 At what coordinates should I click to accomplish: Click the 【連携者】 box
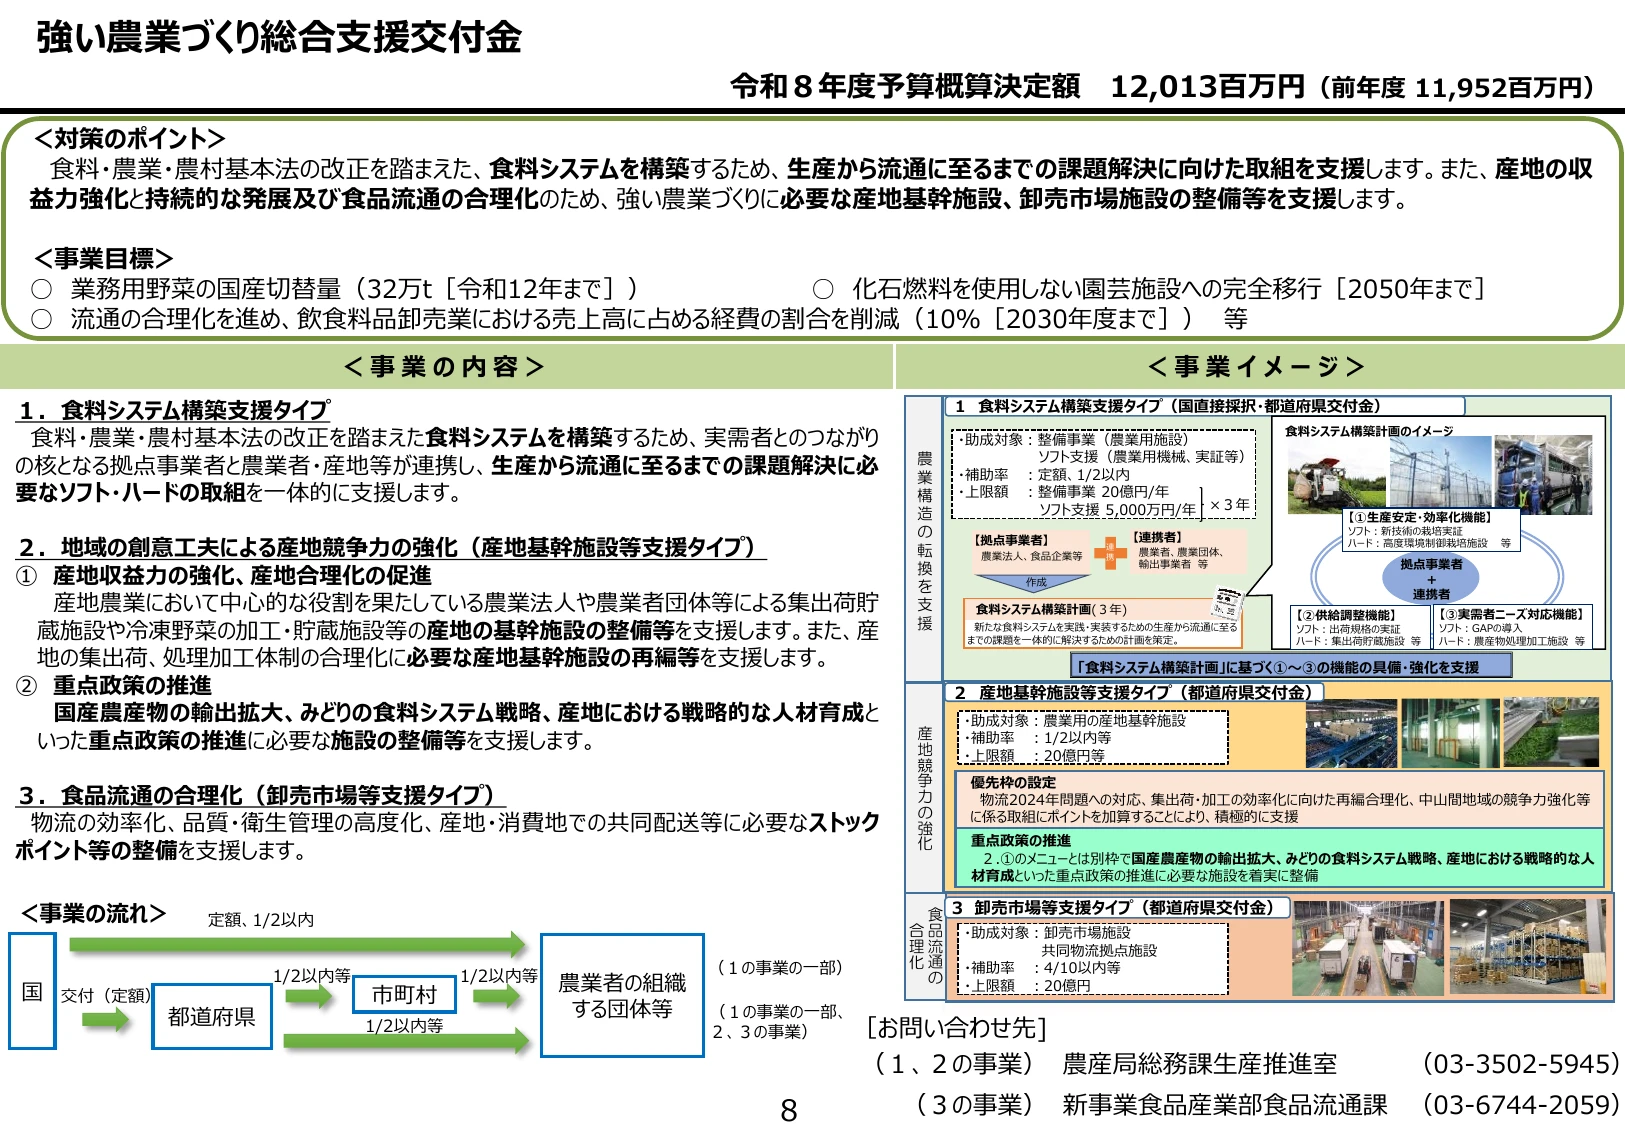coord(1188,551)
